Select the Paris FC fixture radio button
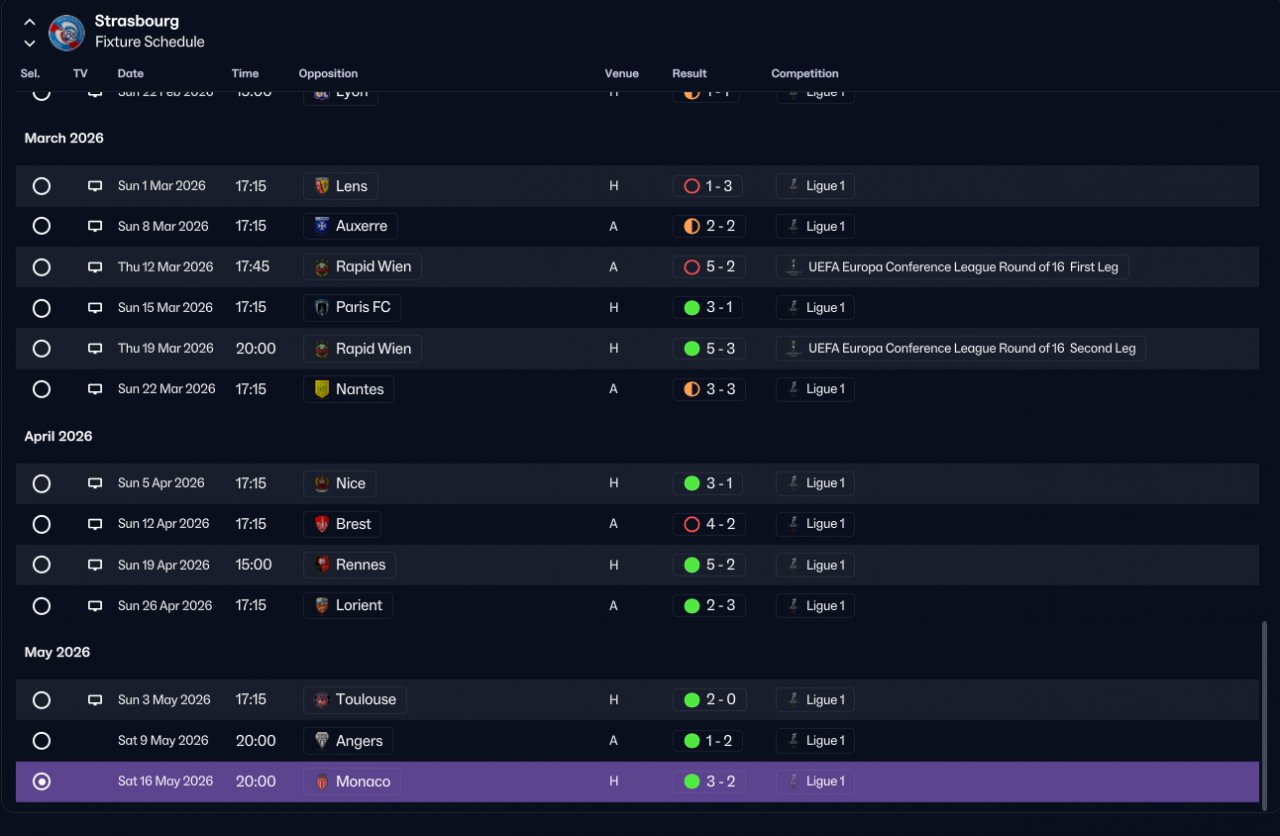 41,308
